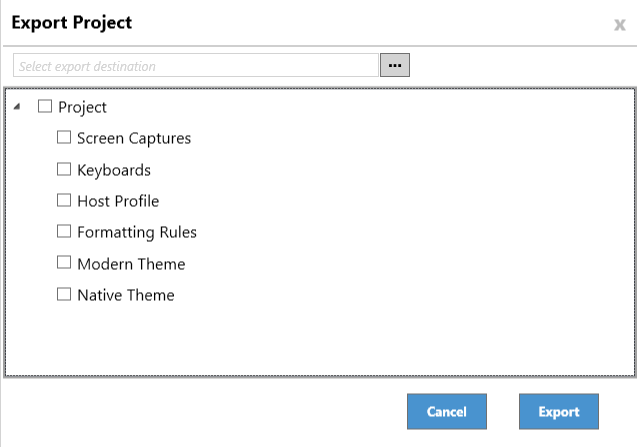Toggle the Formatting Rules checkbox

click(x=64, y=232)
